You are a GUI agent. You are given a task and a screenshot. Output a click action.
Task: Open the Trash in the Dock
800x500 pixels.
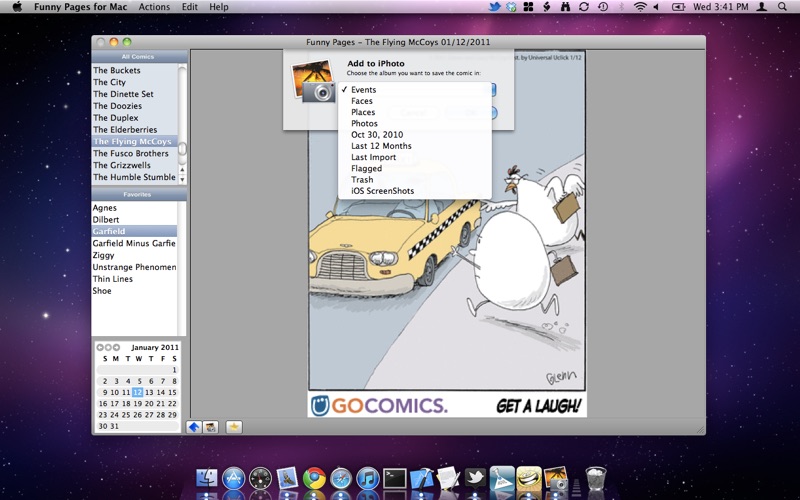(595, 478)
